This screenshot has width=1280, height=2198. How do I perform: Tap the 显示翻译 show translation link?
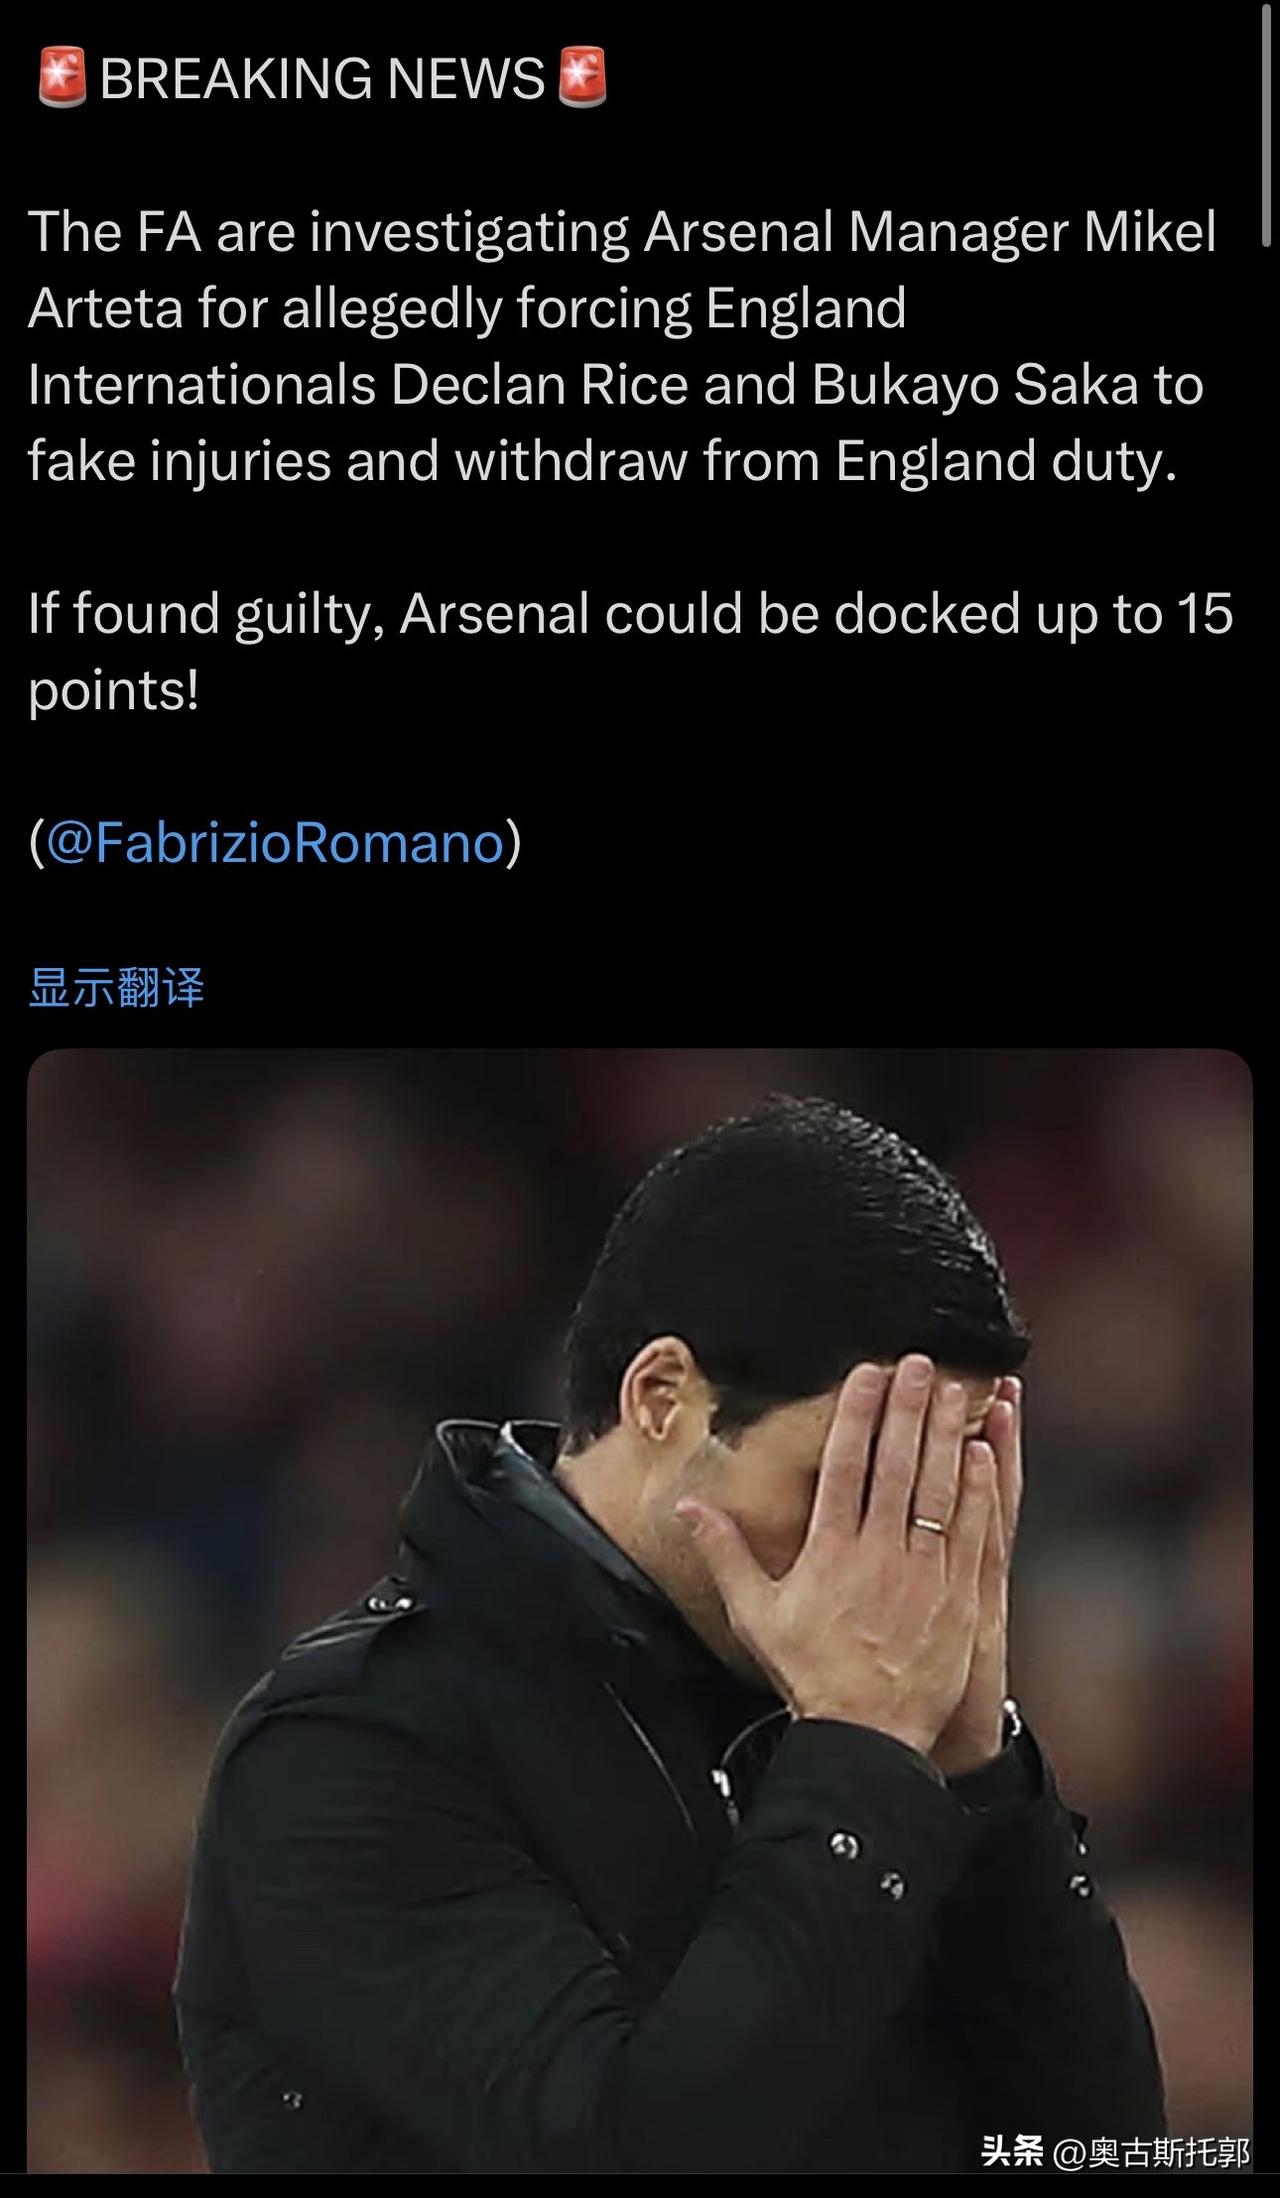tap(116, 987)
